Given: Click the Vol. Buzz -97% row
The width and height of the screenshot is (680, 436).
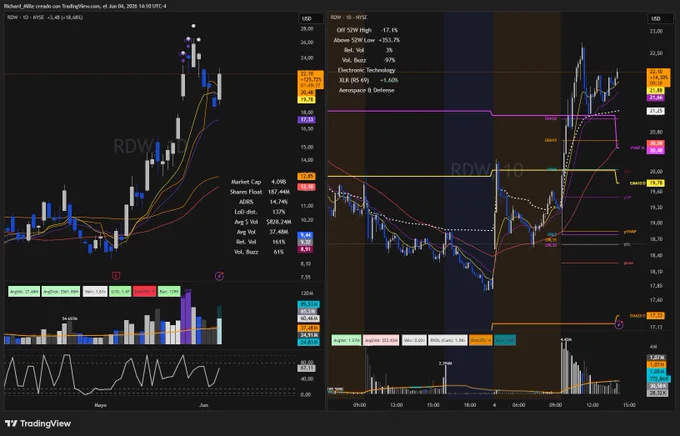Looking at the screenshot, I should coord(368,60).
